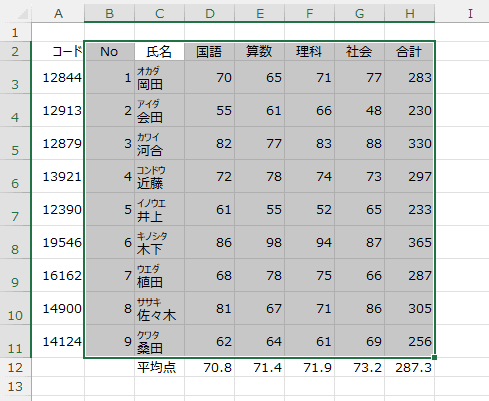The image size is (489, 401).
Task: Select the 国語 header cell
Action: [209, 51]
